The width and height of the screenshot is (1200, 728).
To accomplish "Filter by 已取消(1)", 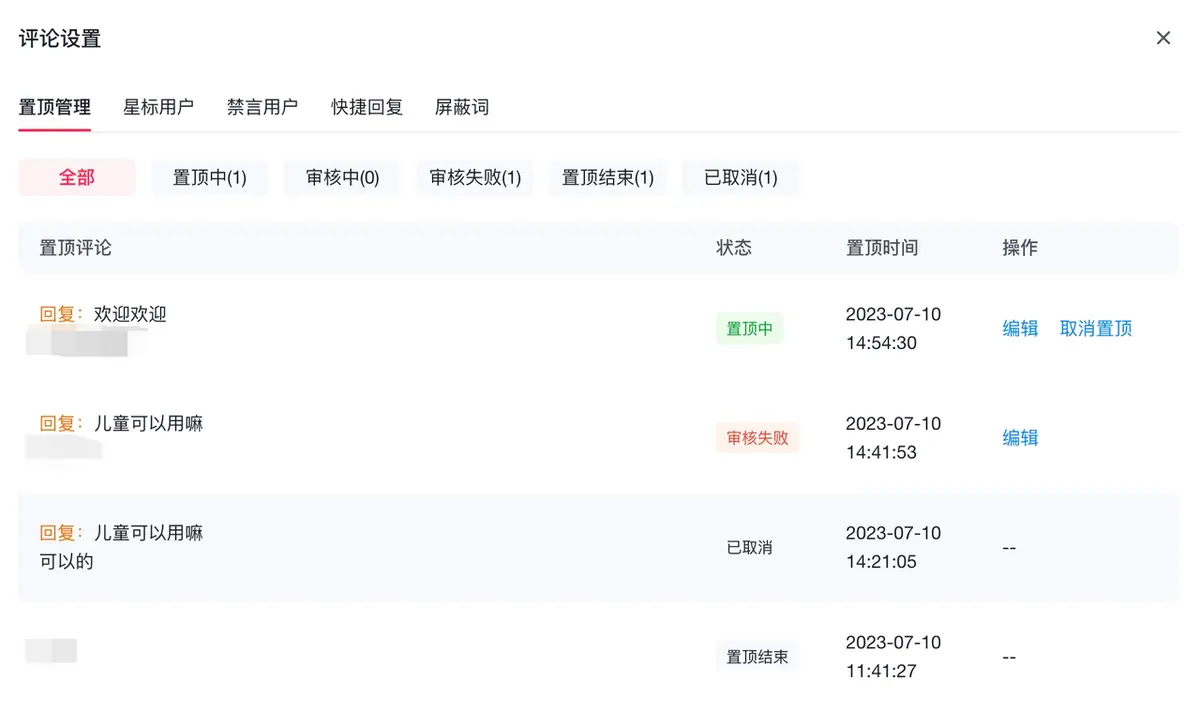I will (740, 177).
